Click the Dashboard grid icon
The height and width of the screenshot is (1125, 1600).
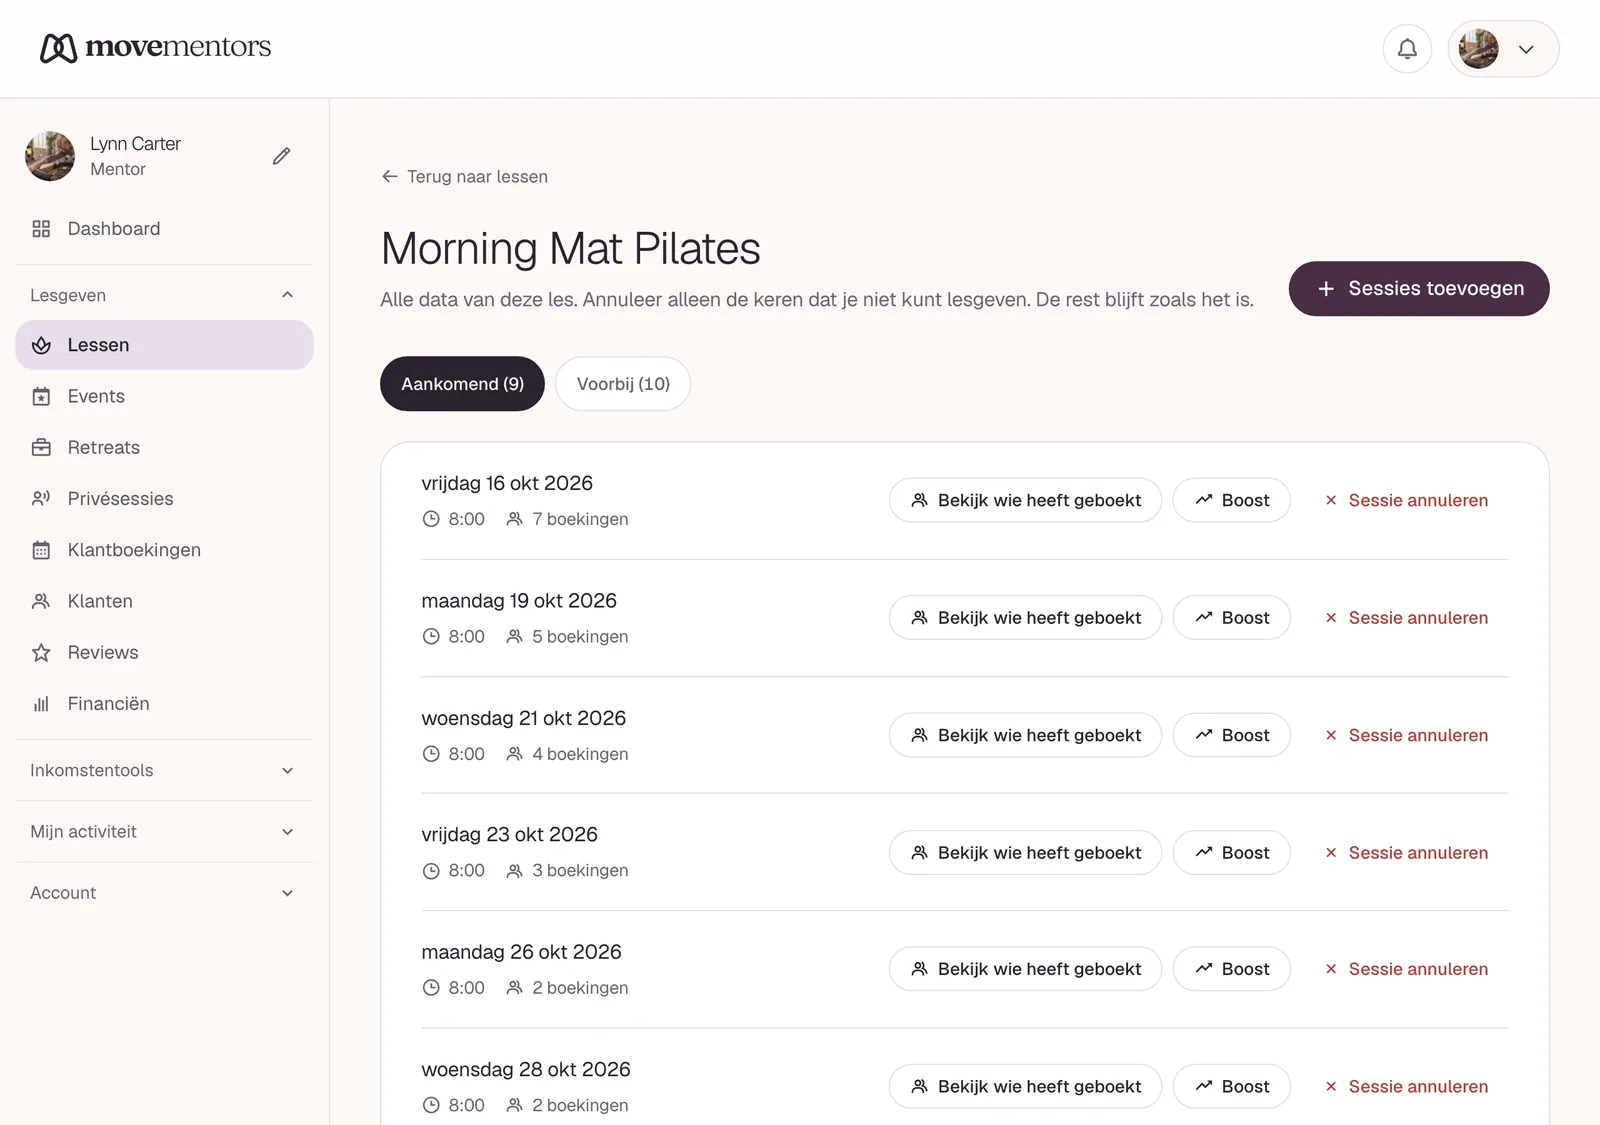click(41, 229)
